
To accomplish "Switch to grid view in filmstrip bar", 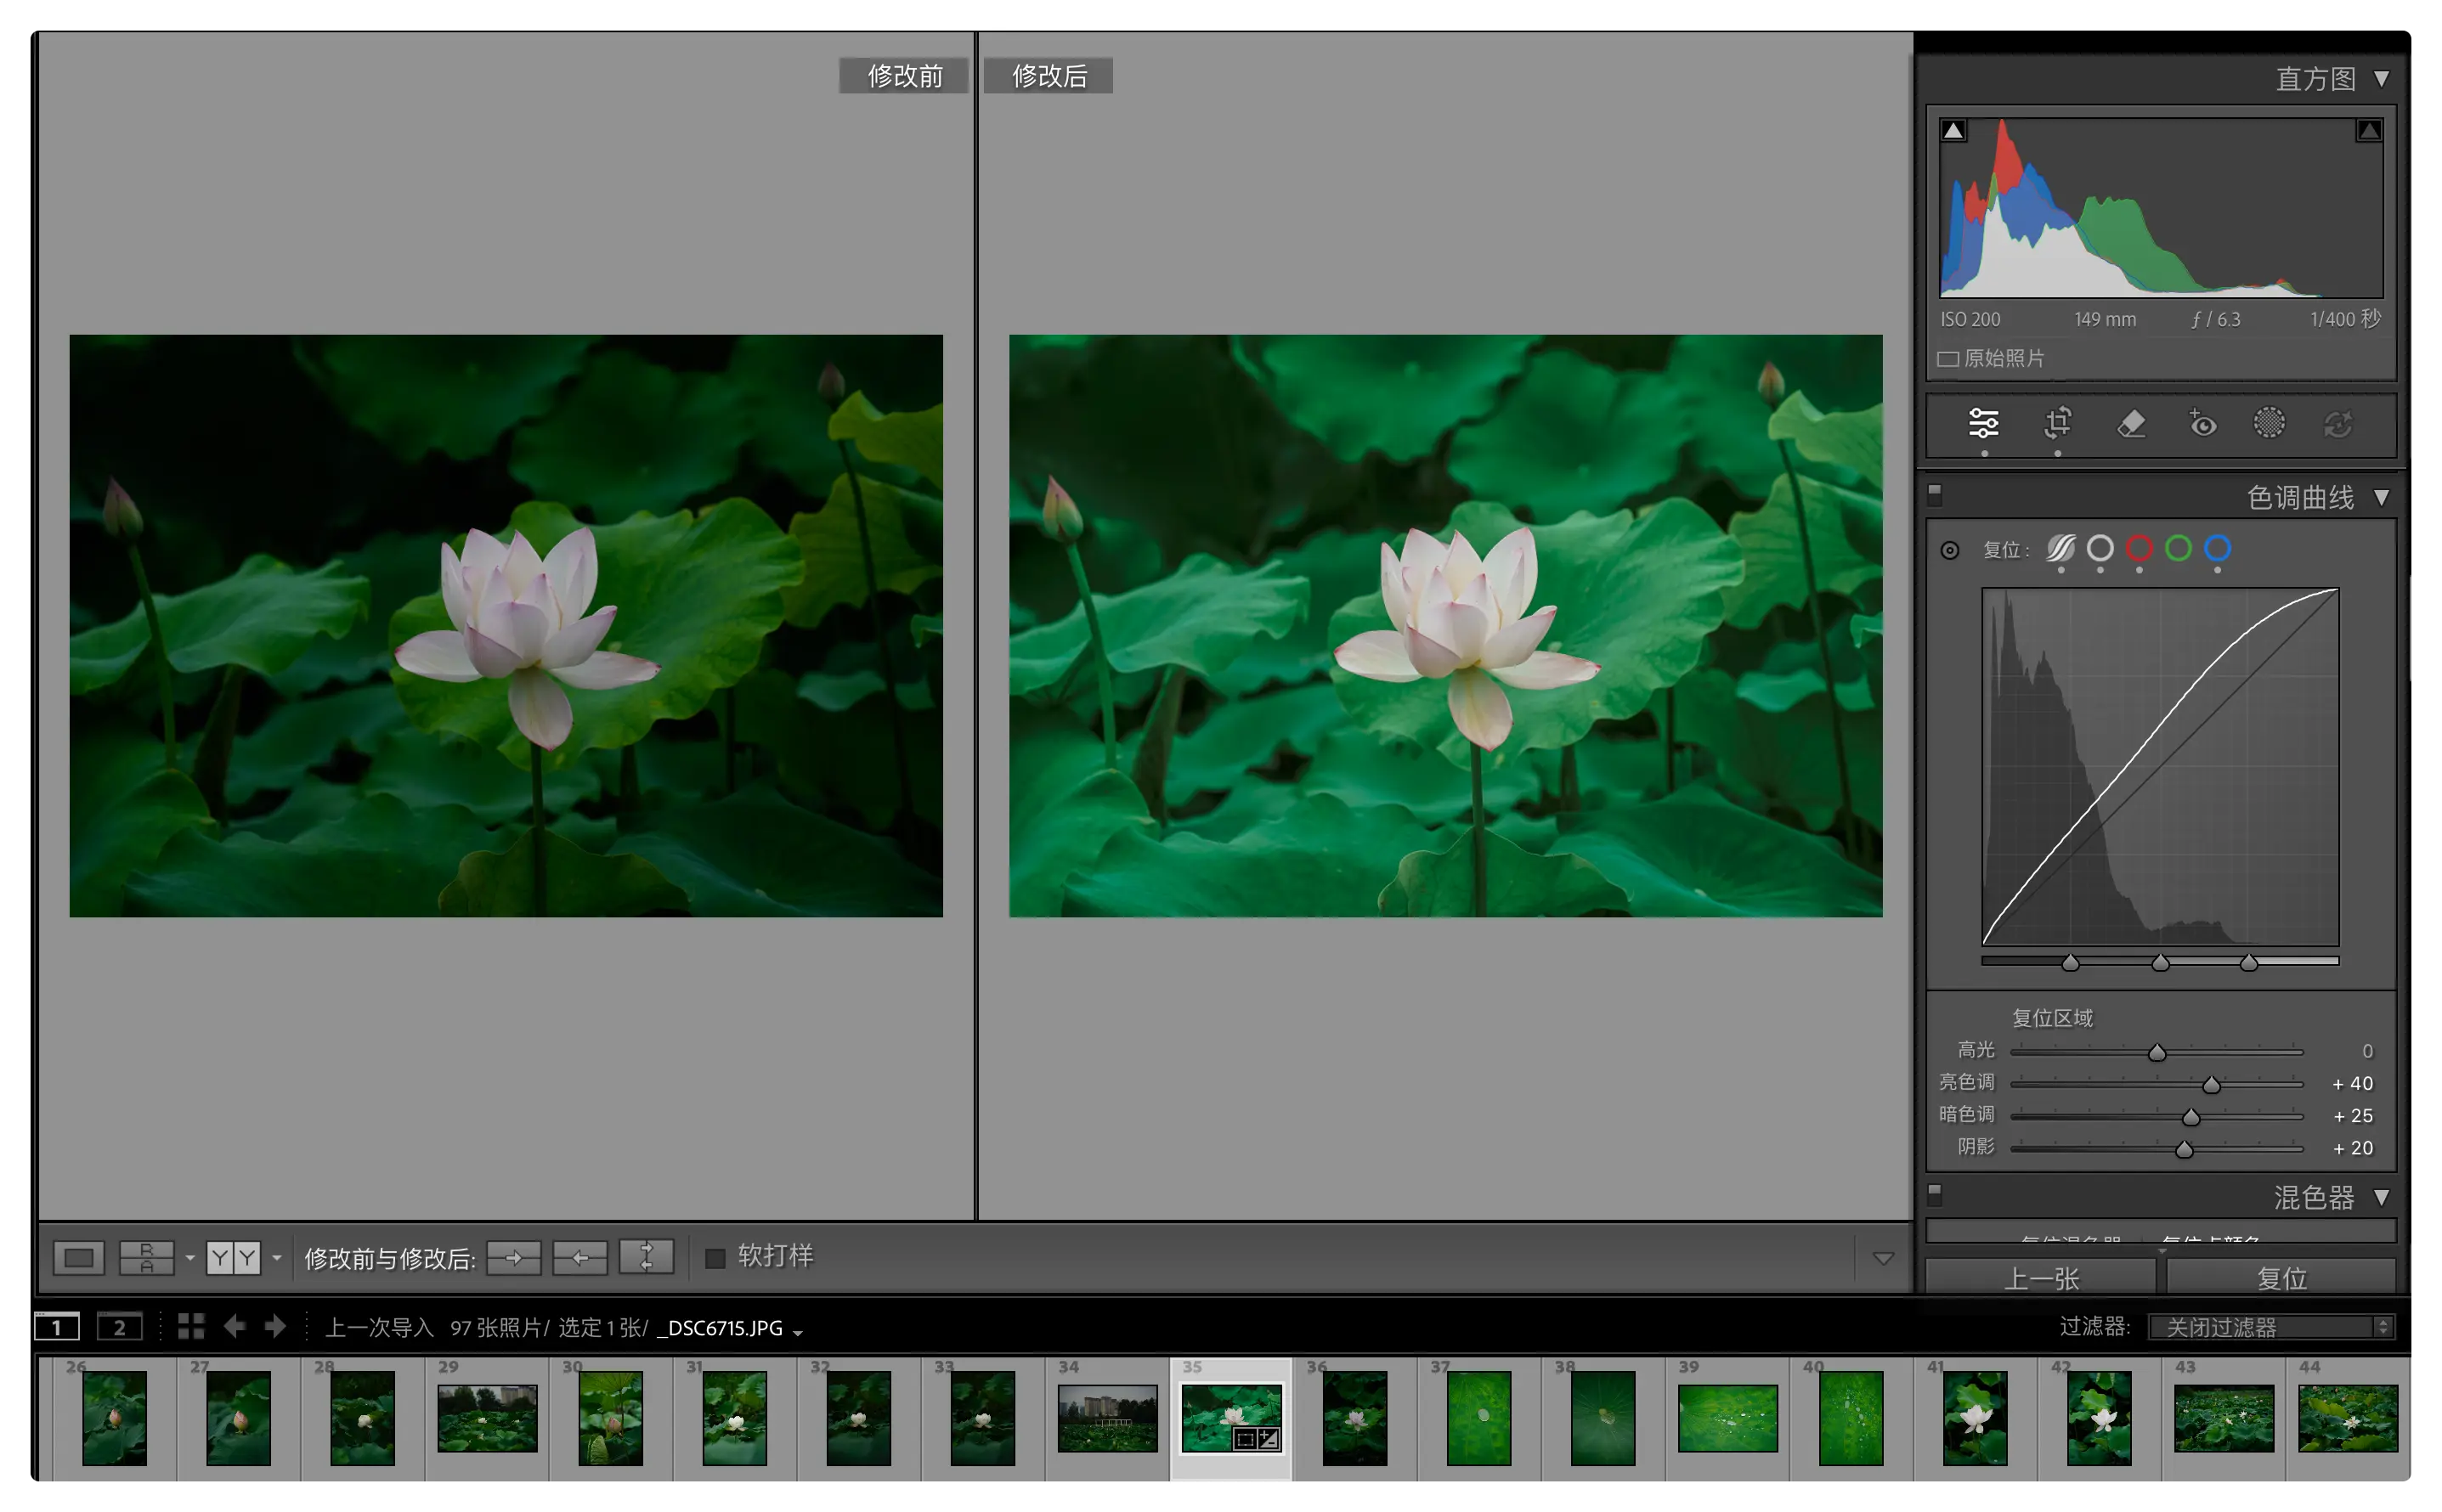I will 191,1326.
